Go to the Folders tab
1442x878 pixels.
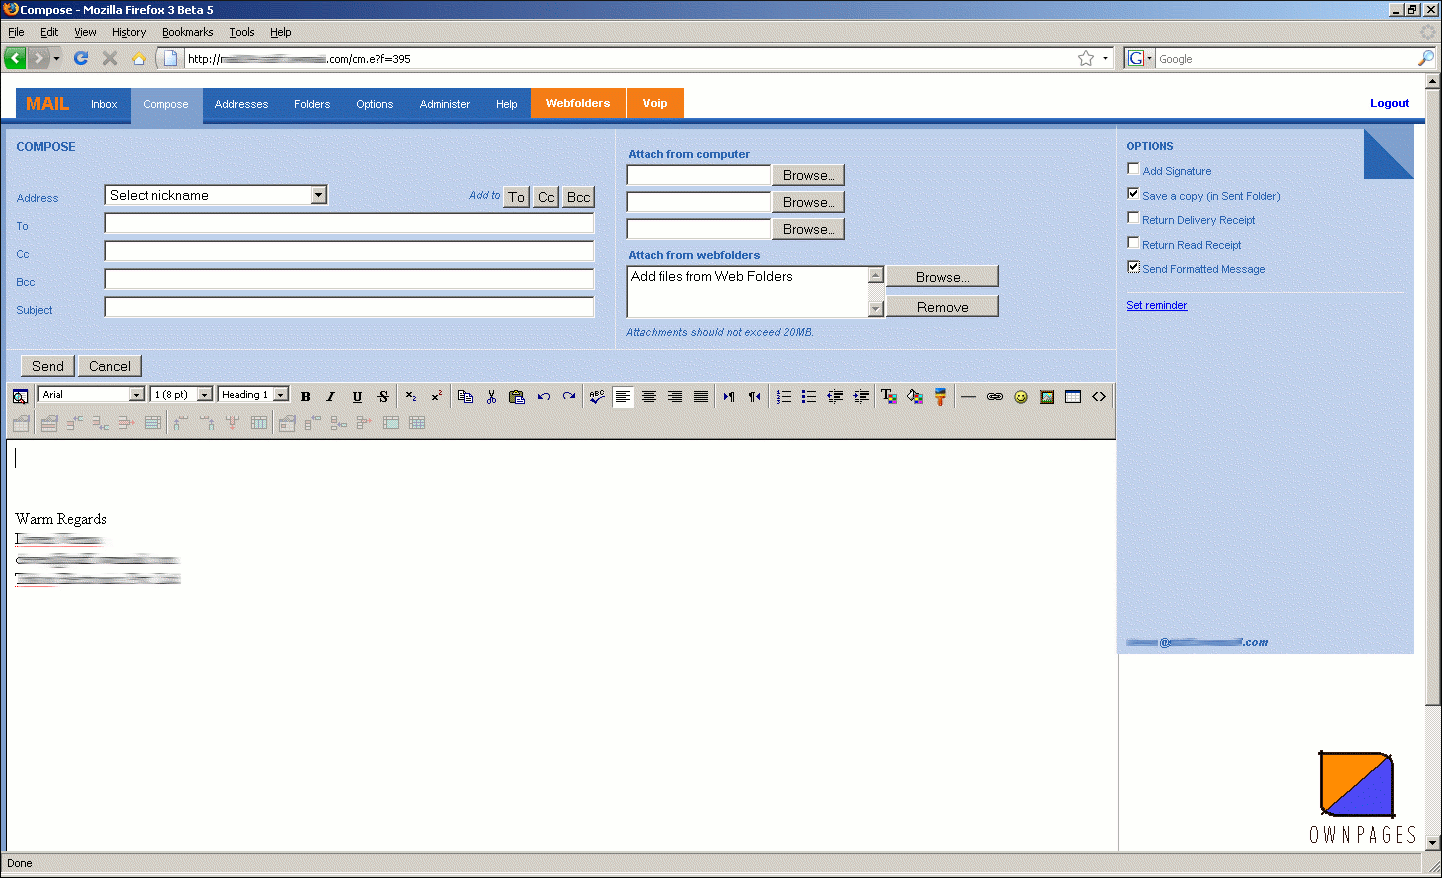312,104
